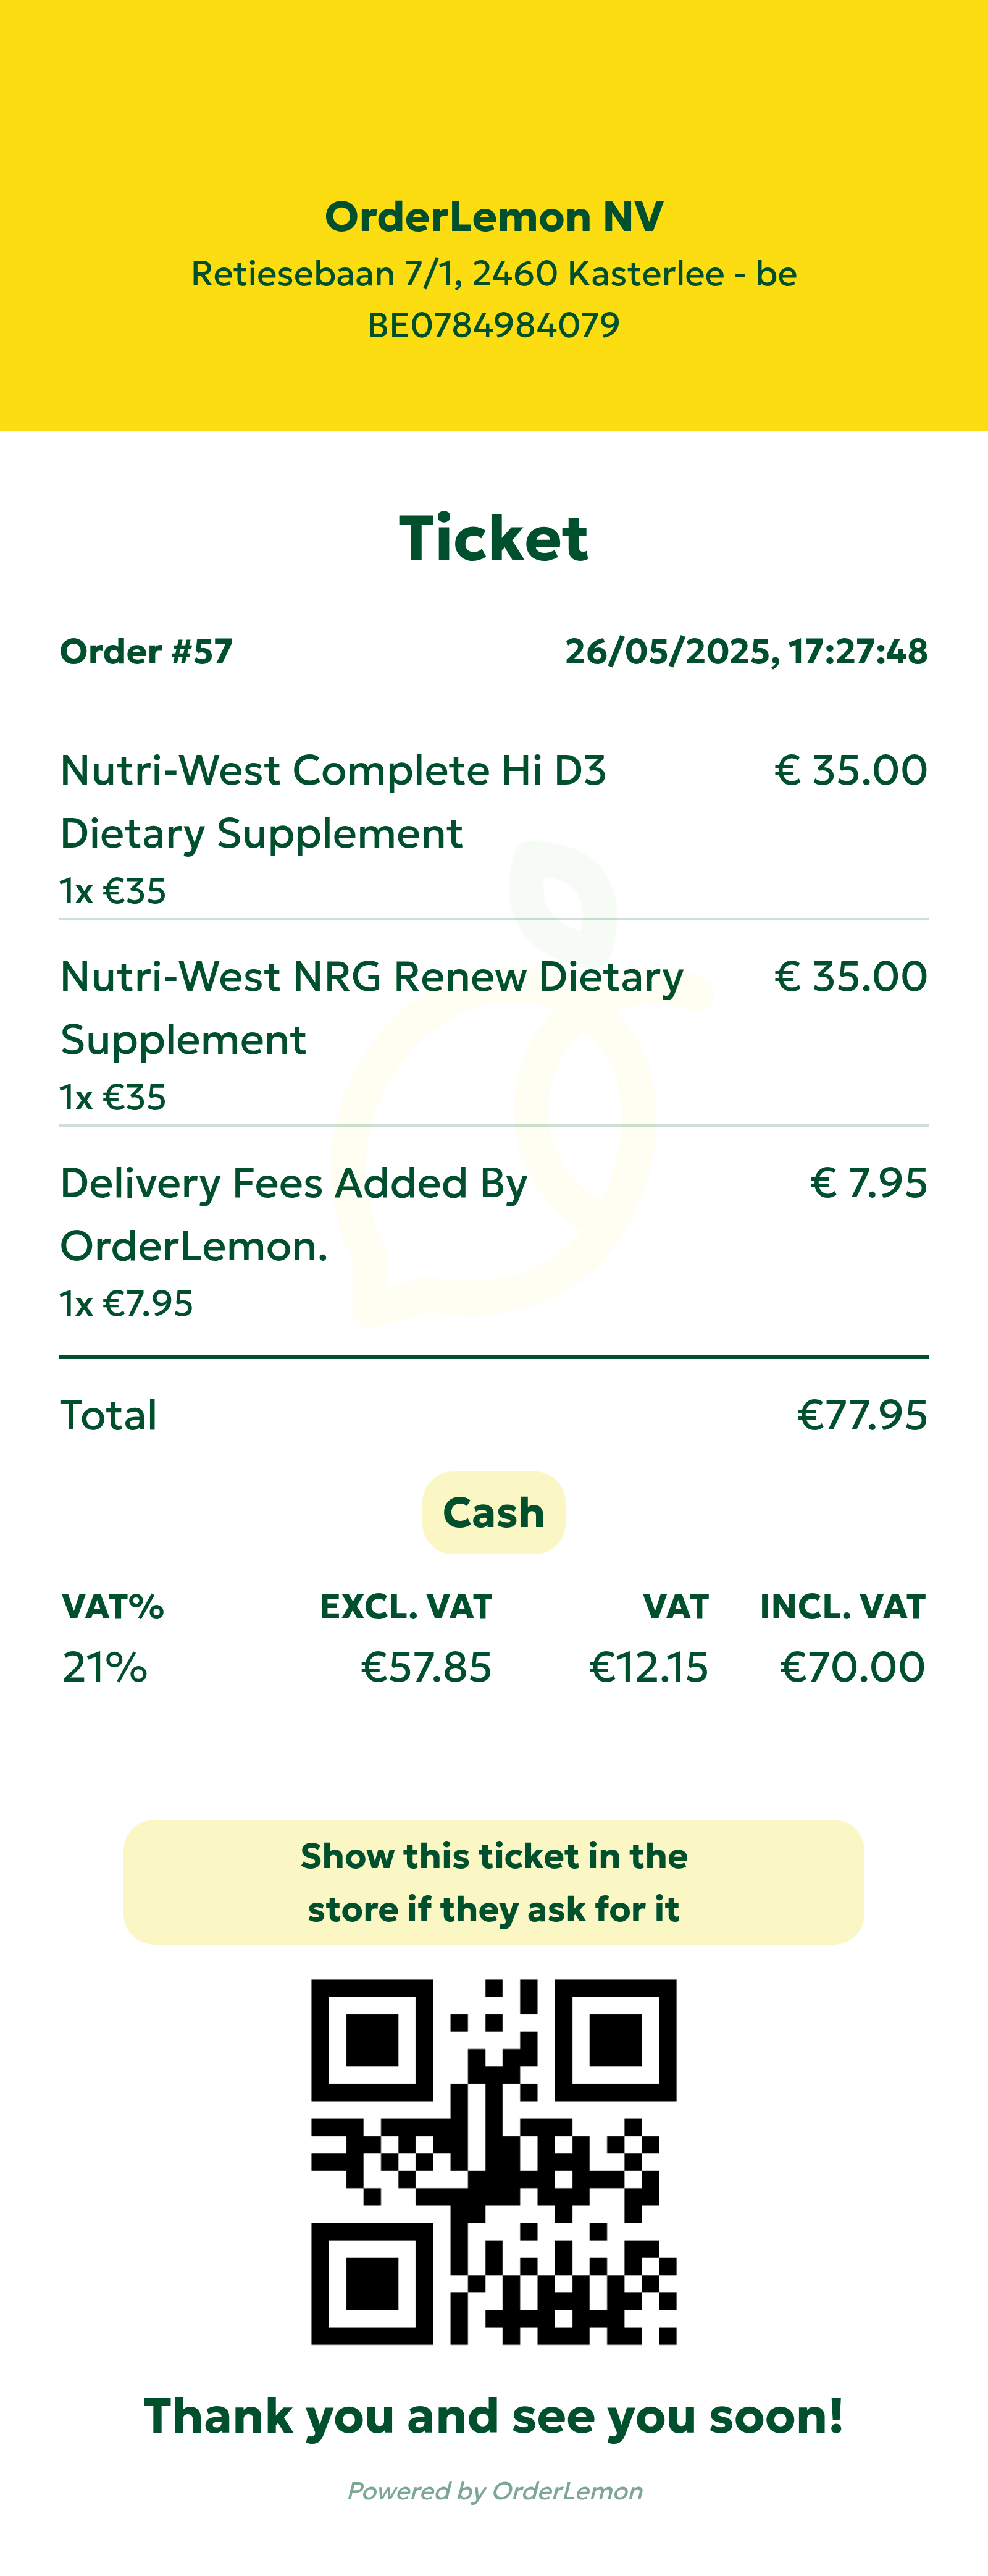Screen dimensions: 988x2576
Task: Click the Ticket heading
Action: [x=494, y=538]
